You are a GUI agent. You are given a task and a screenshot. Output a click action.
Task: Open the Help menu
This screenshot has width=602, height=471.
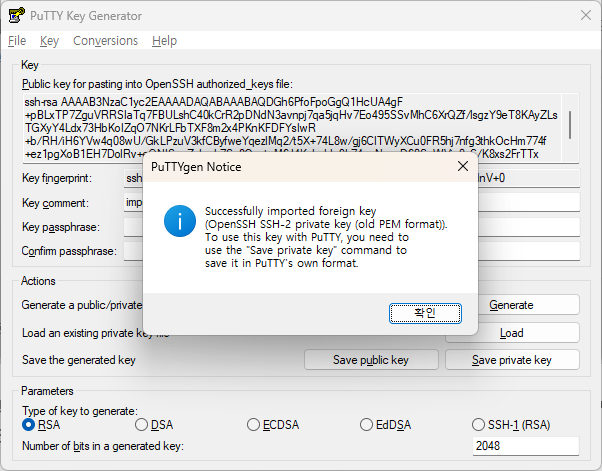pyautogui.click(x=164, y=41)
